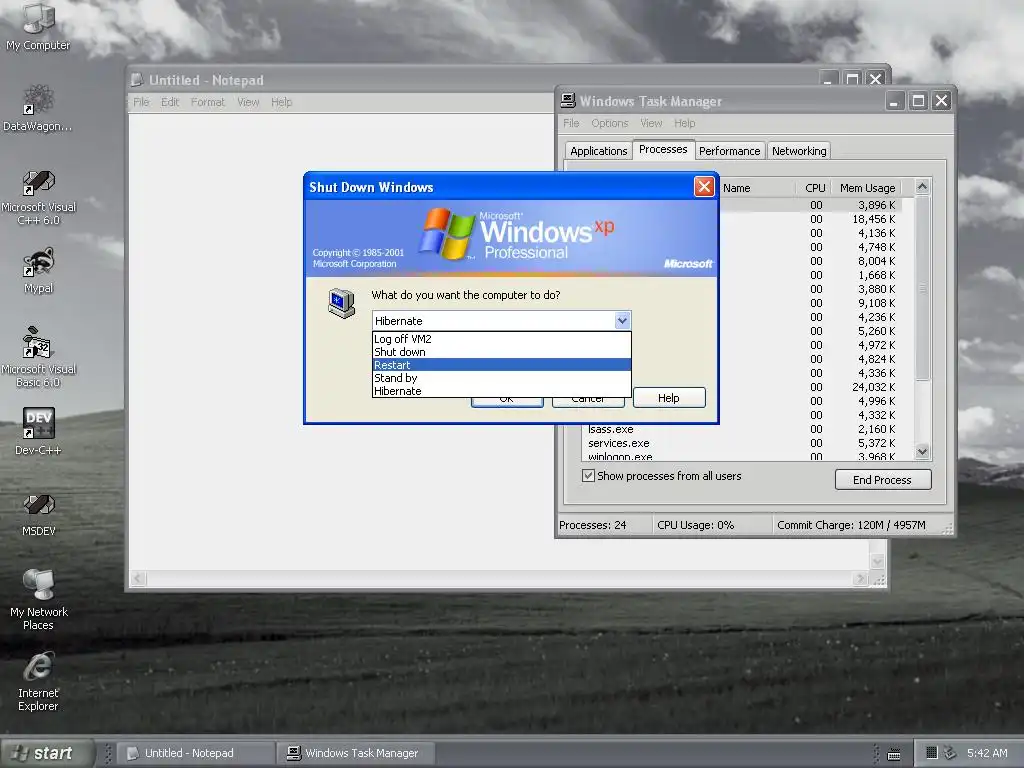
Task: Select the services.exe process row
Action: coord(742,443)
